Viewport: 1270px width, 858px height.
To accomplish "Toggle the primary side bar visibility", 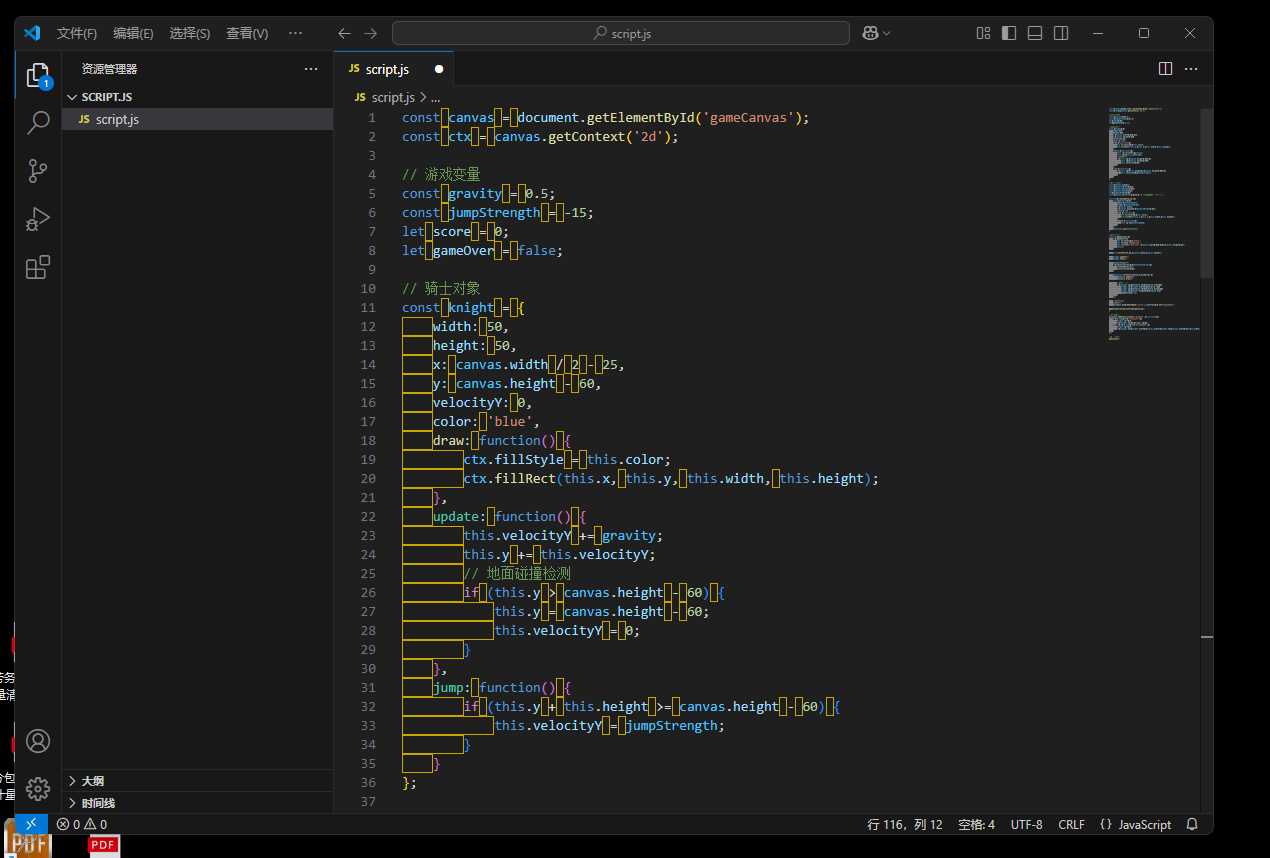I will point(1009,33).
